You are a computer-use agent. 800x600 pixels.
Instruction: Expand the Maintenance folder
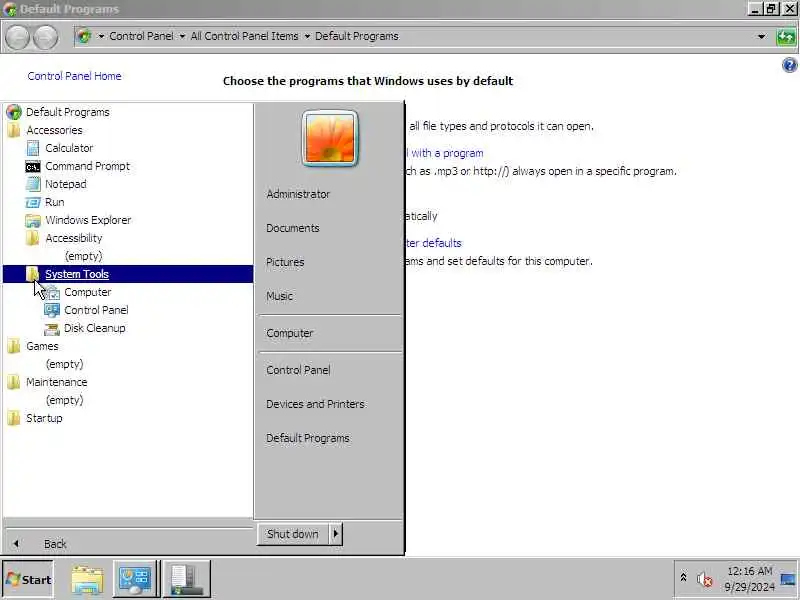coord(56,382)
